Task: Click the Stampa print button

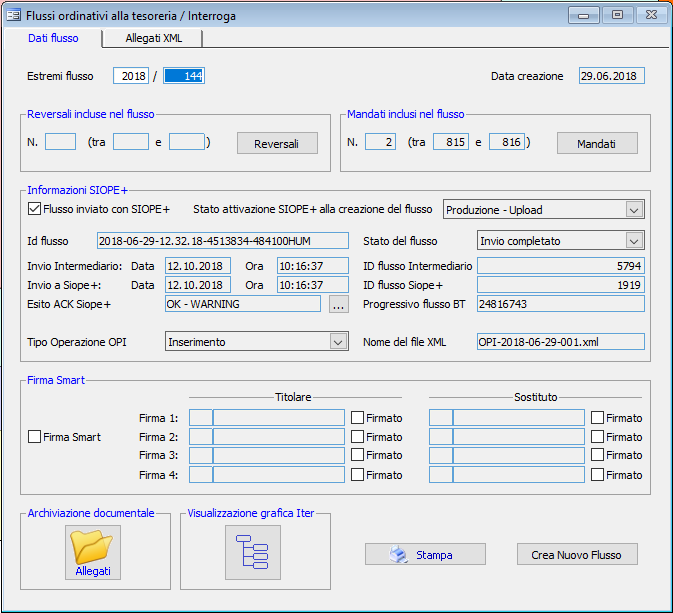Action: 425,554
